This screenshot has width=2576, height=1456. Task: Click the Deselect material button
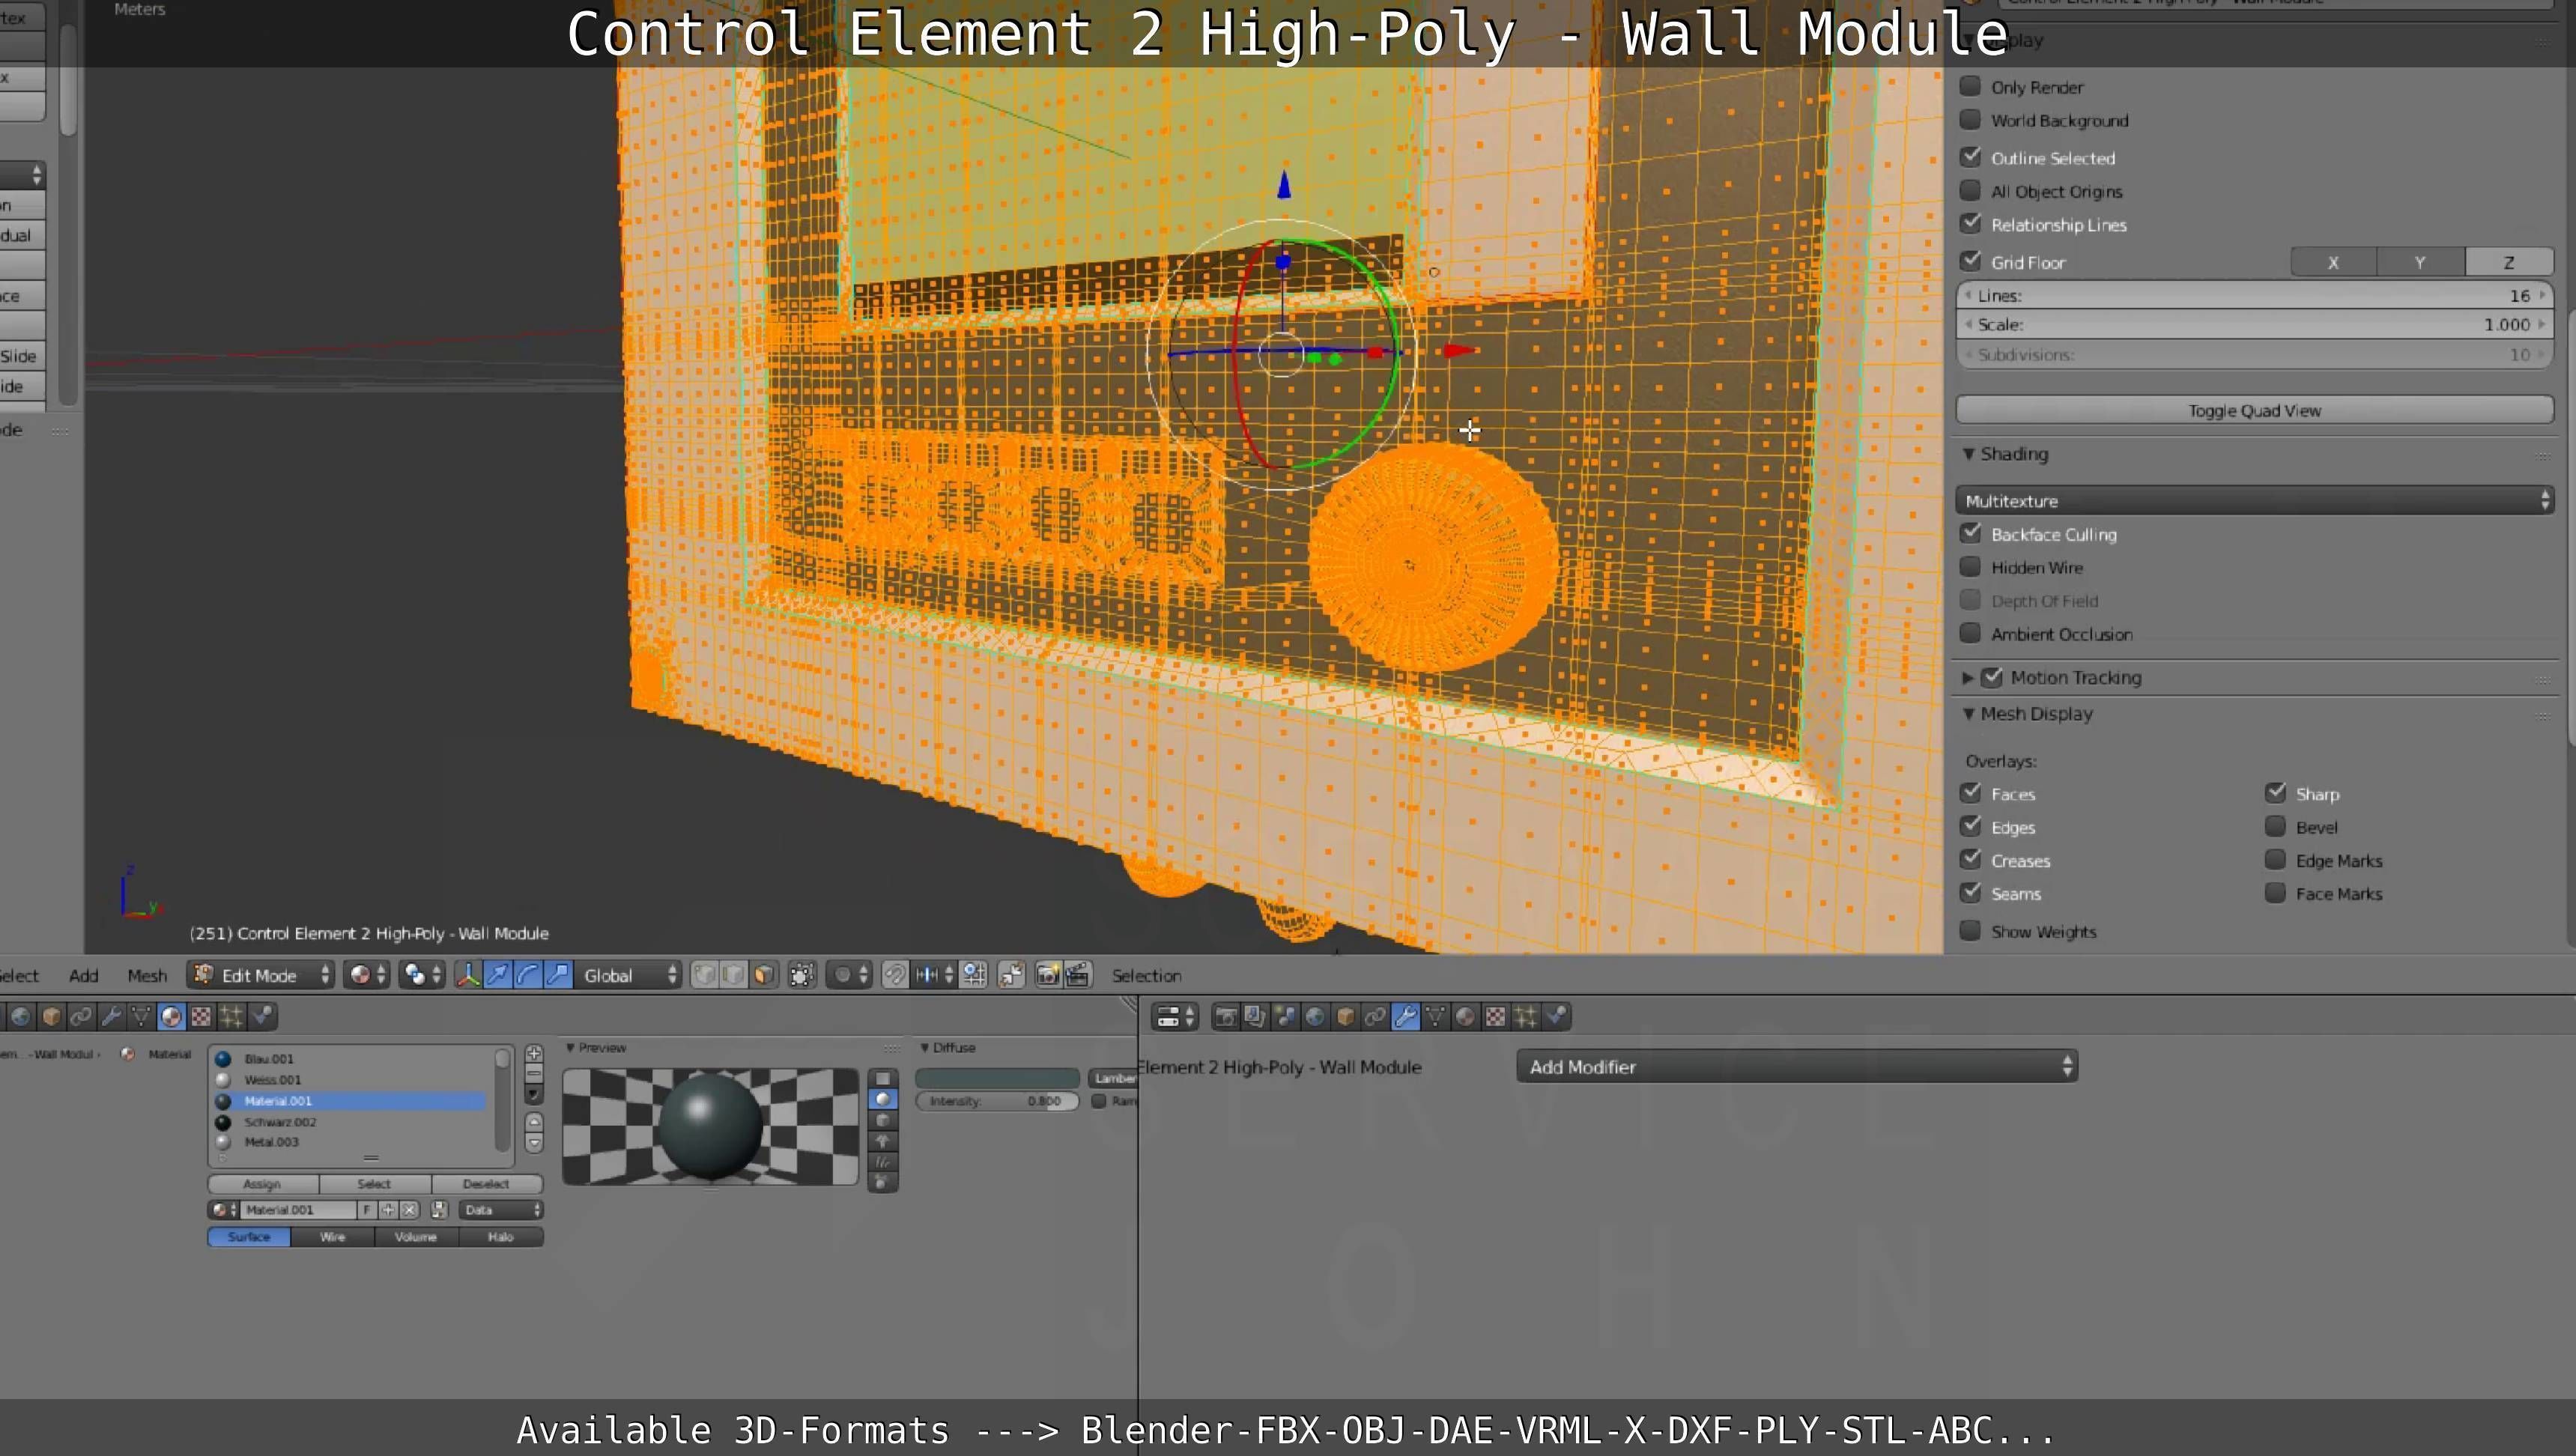(486, 1184)
